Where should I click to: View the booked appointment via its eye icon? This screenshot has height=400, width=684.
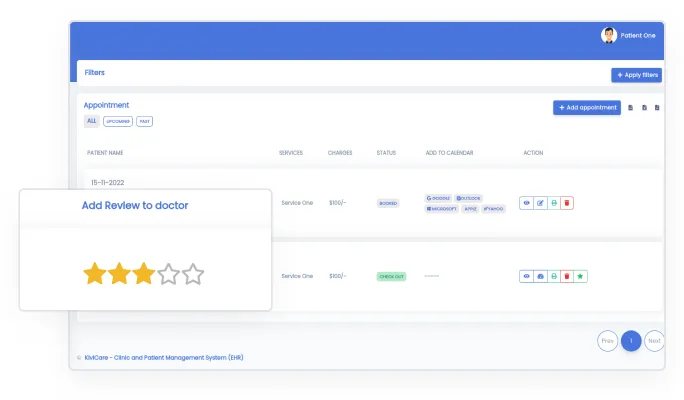[526, 203]
